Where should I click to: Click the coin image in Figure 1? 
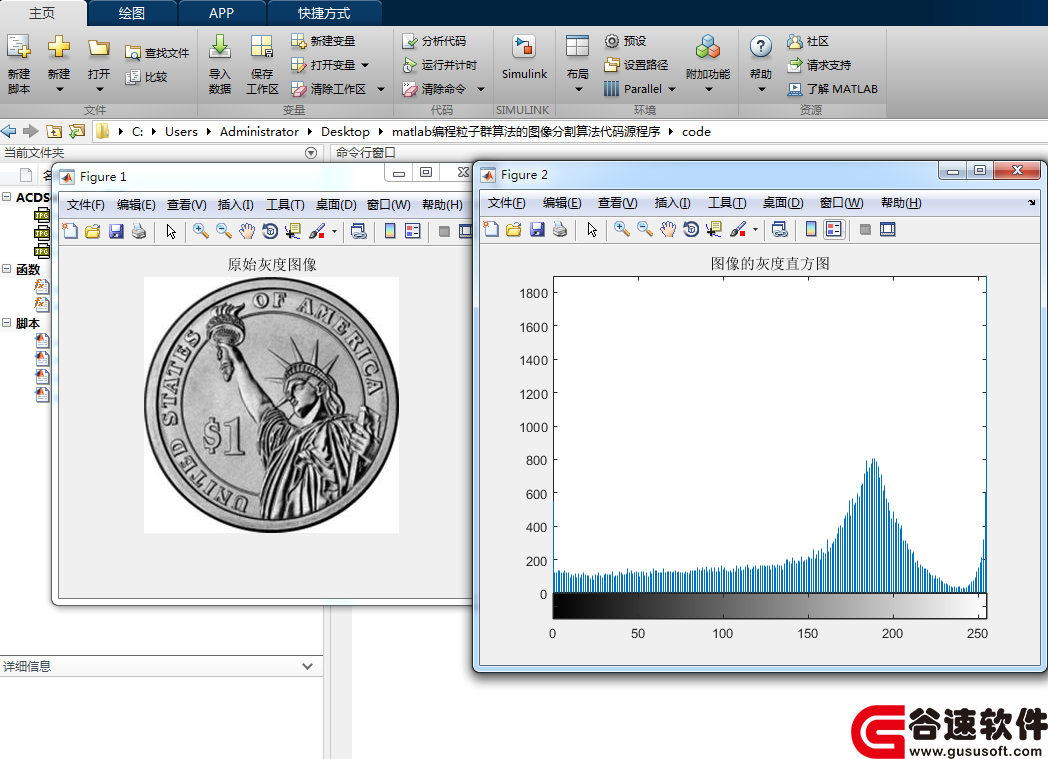(x=271, y=405)
